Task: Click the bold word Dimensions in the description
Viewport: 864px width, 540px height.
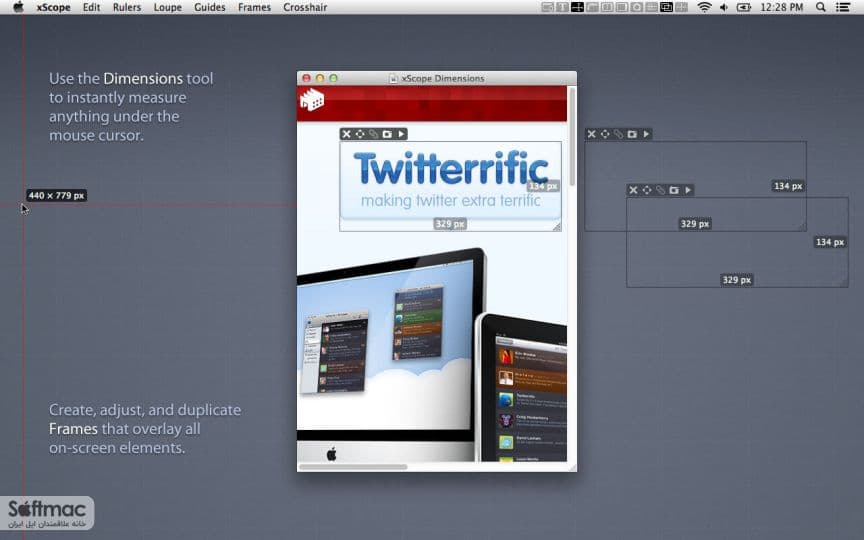Action: click(x=143, y=78)
